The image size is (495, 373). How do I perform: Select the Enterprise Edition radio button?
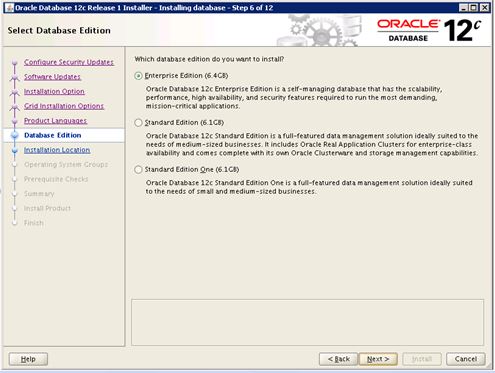click(138, 76)
